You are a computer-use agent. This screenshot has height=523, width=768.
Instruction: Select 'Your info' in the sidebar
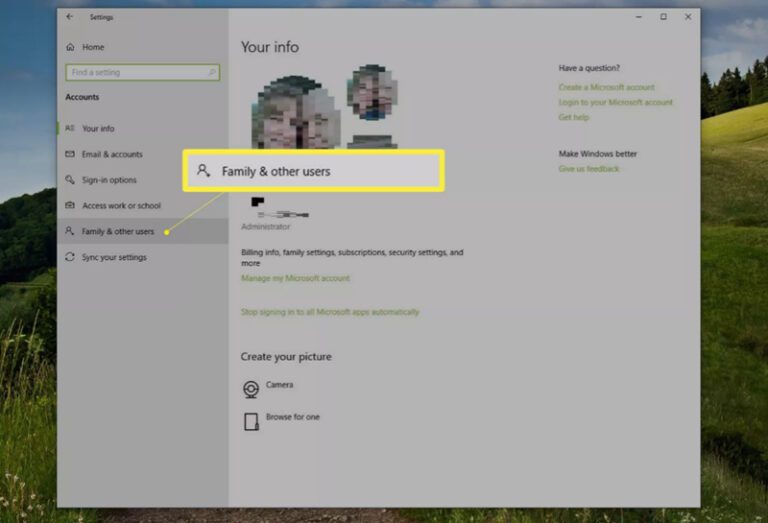click(143, 128)
